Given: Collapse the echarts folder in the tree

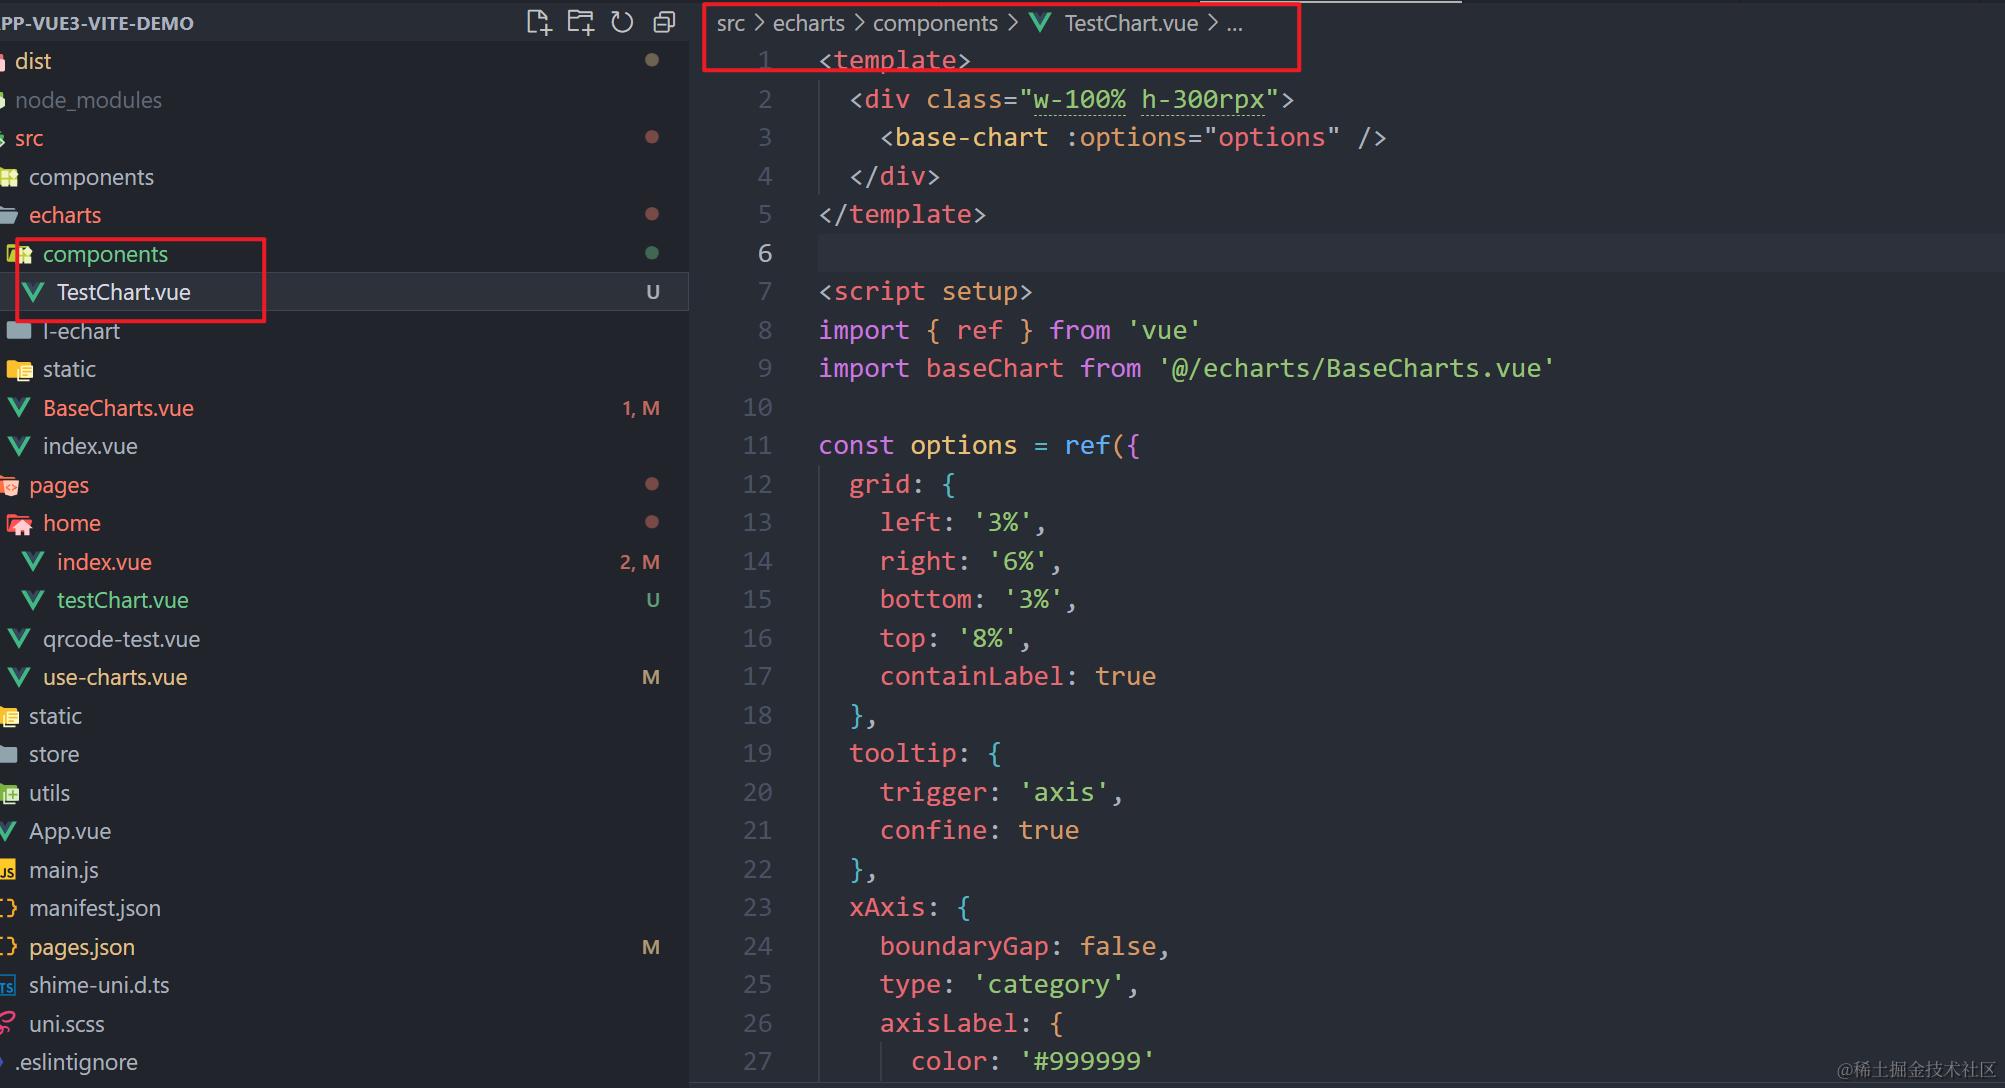Looking at the screenshot, I should 65,215.
